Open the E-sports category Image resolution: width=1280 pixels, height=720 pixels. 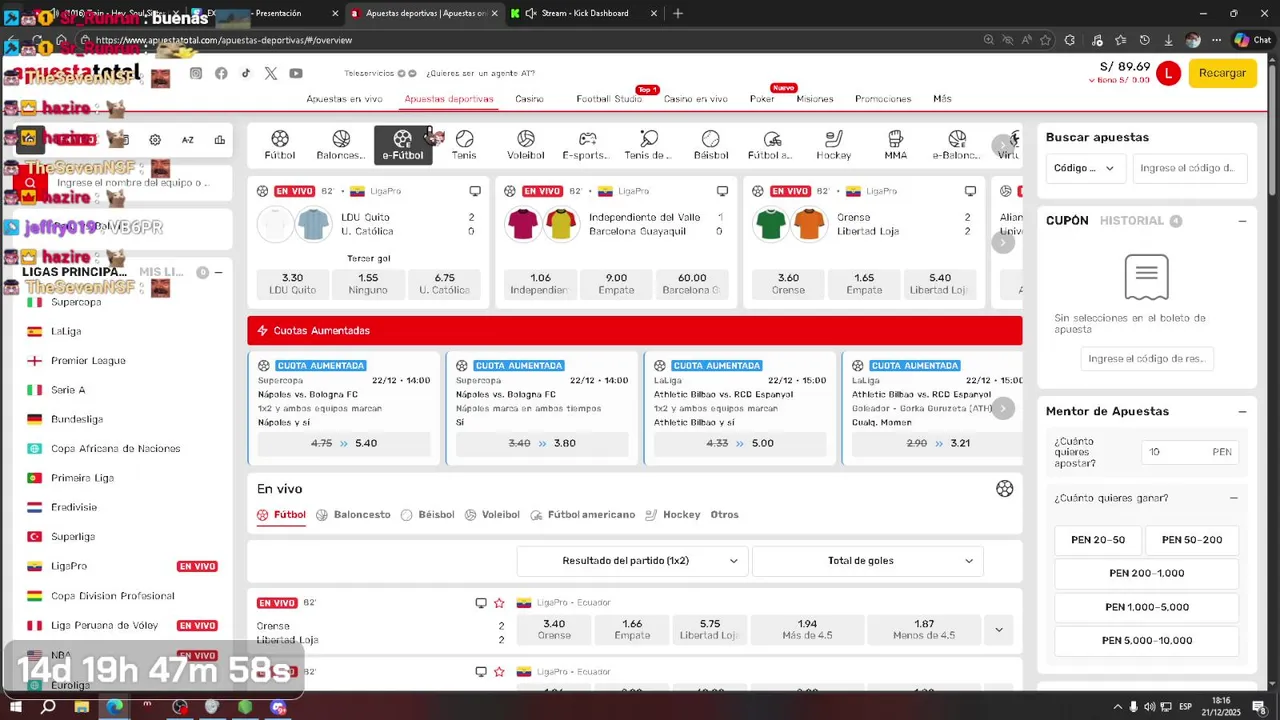click(x=587, y=145)
